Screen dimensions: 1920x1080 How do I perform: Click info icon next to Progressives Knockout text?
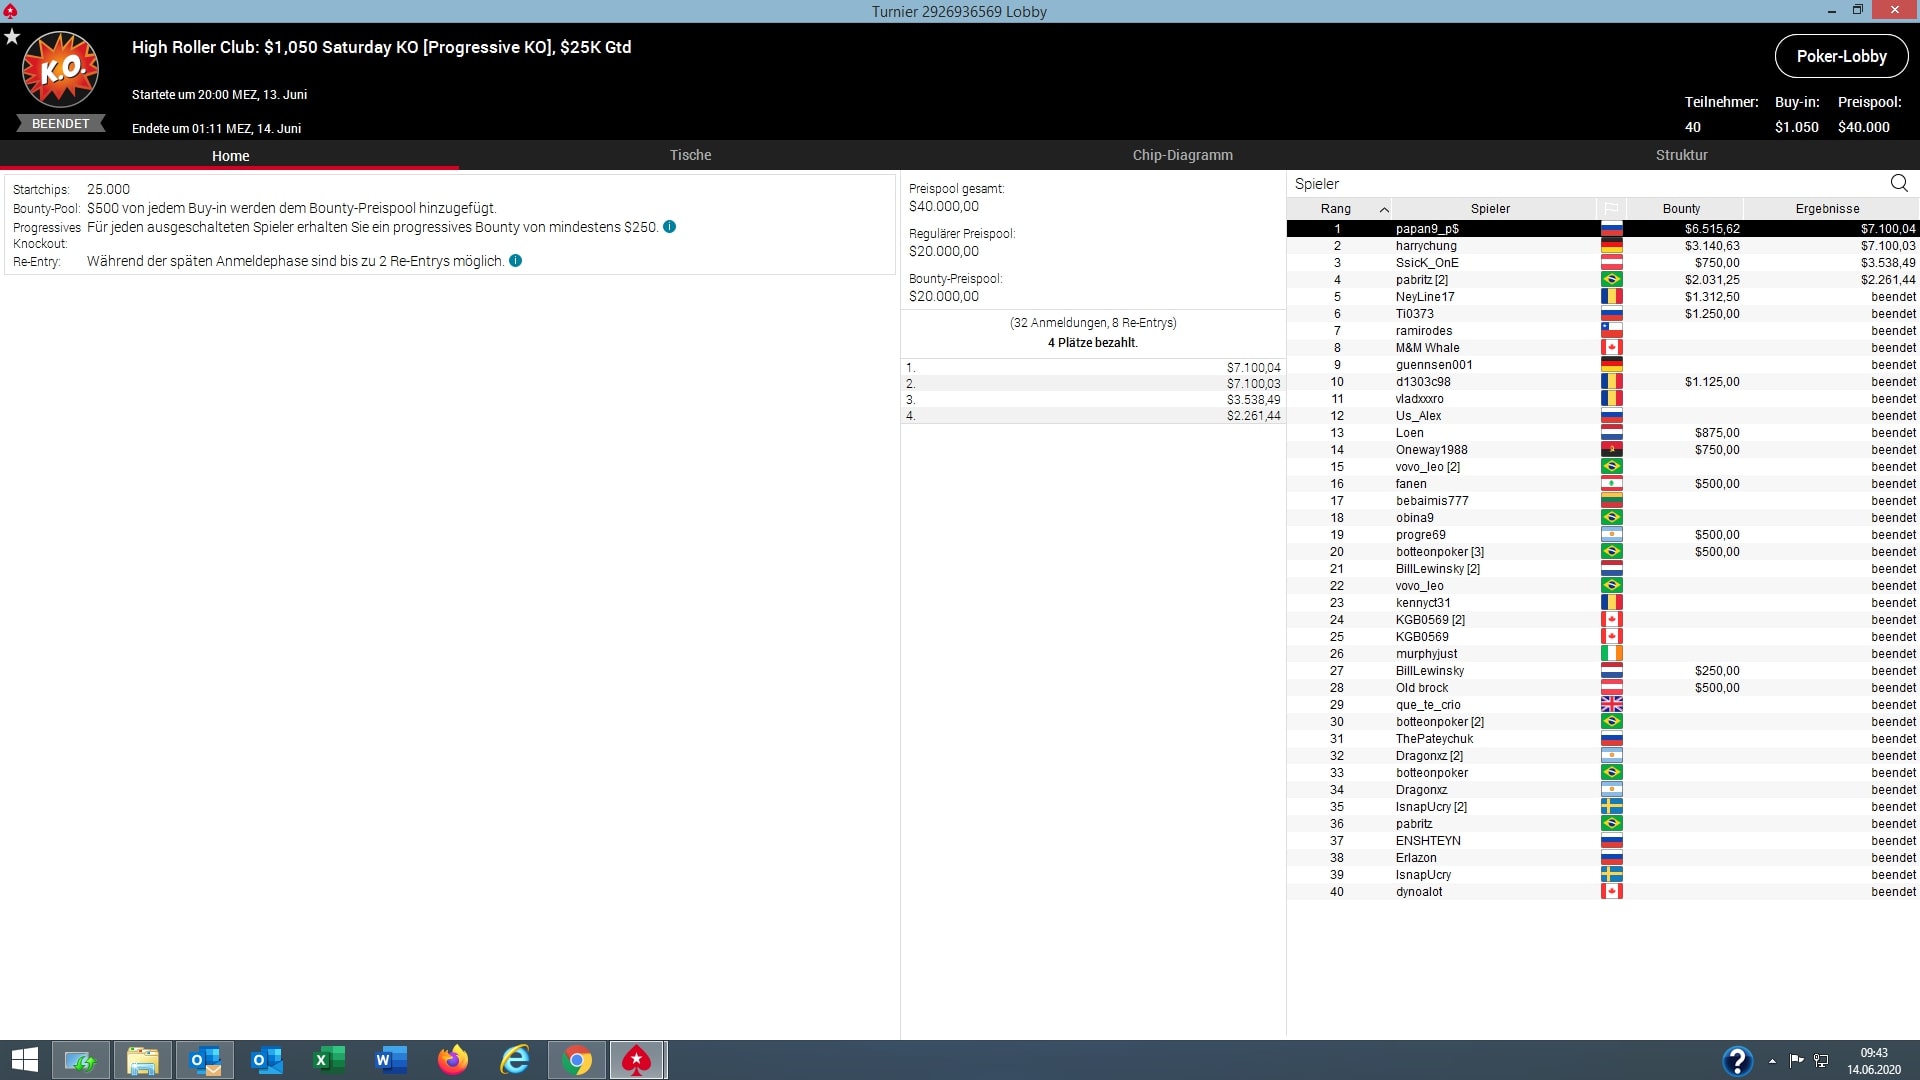click(x=670, y=227)
